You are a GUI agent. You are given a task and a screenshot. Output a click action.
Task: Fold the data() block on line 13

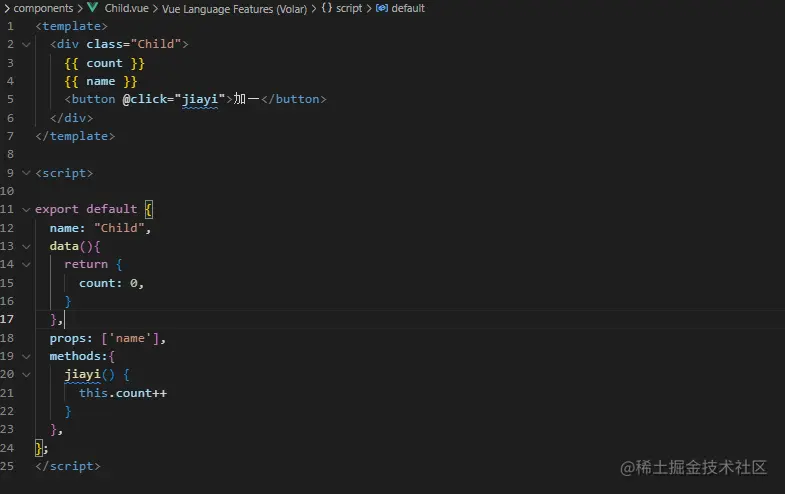(x=26, y=246)
